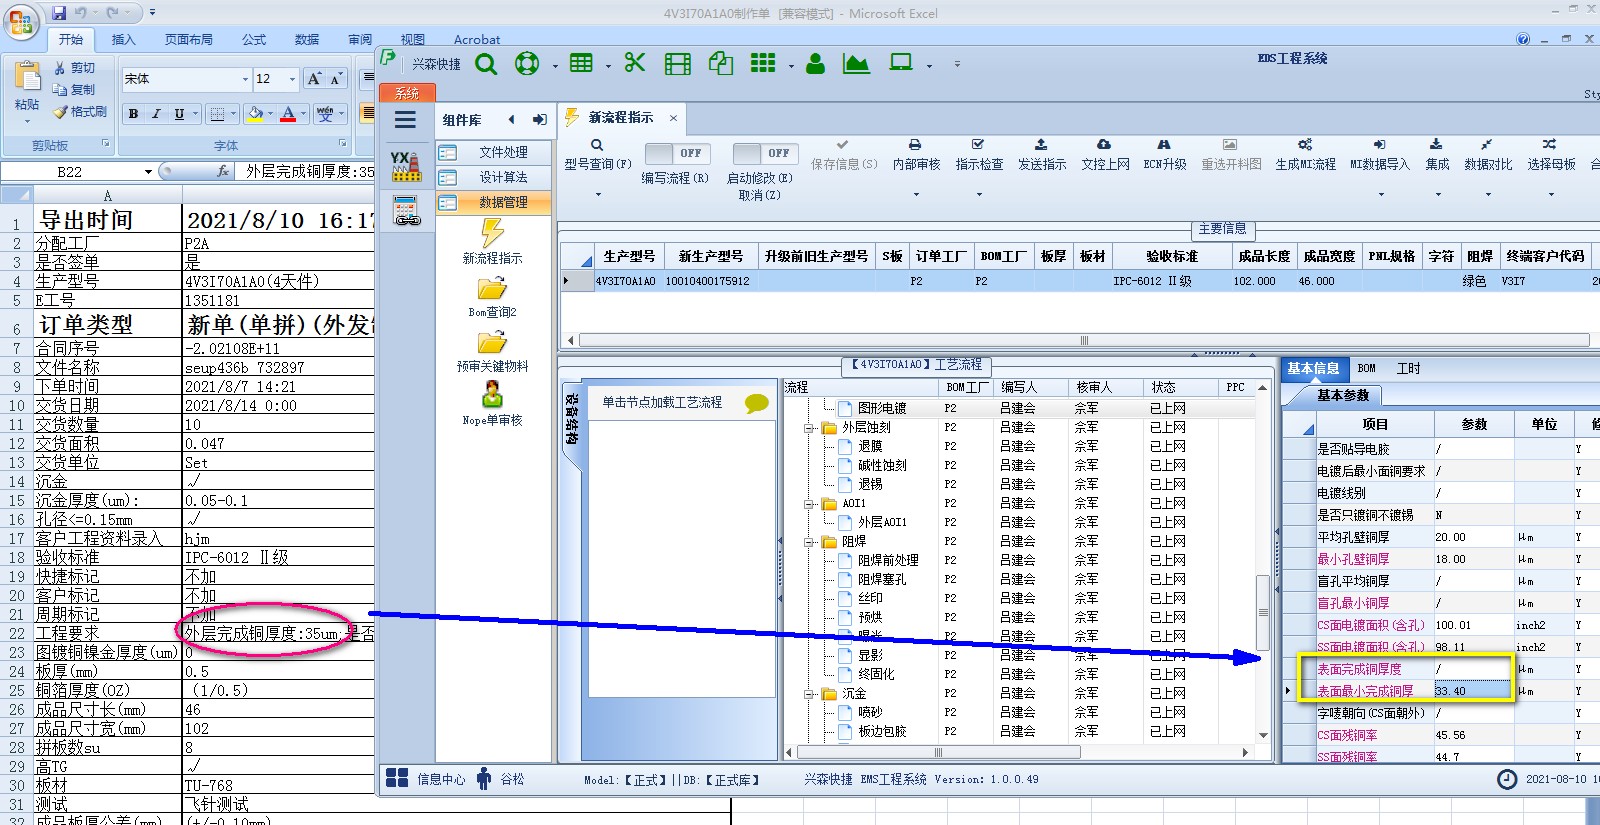Click the 生成MI流程 gears icon

click(x=1305, y=145)
